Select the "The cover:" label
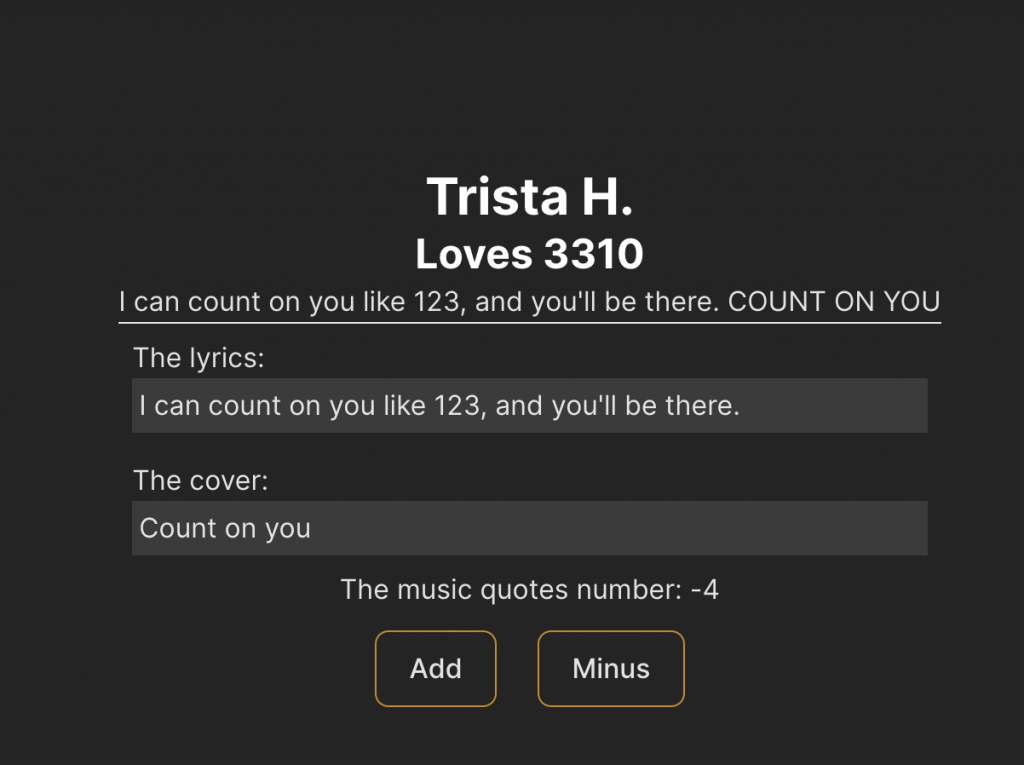Image resolution: width=1024 pixels, height=765 pixels. coord(201,481)
